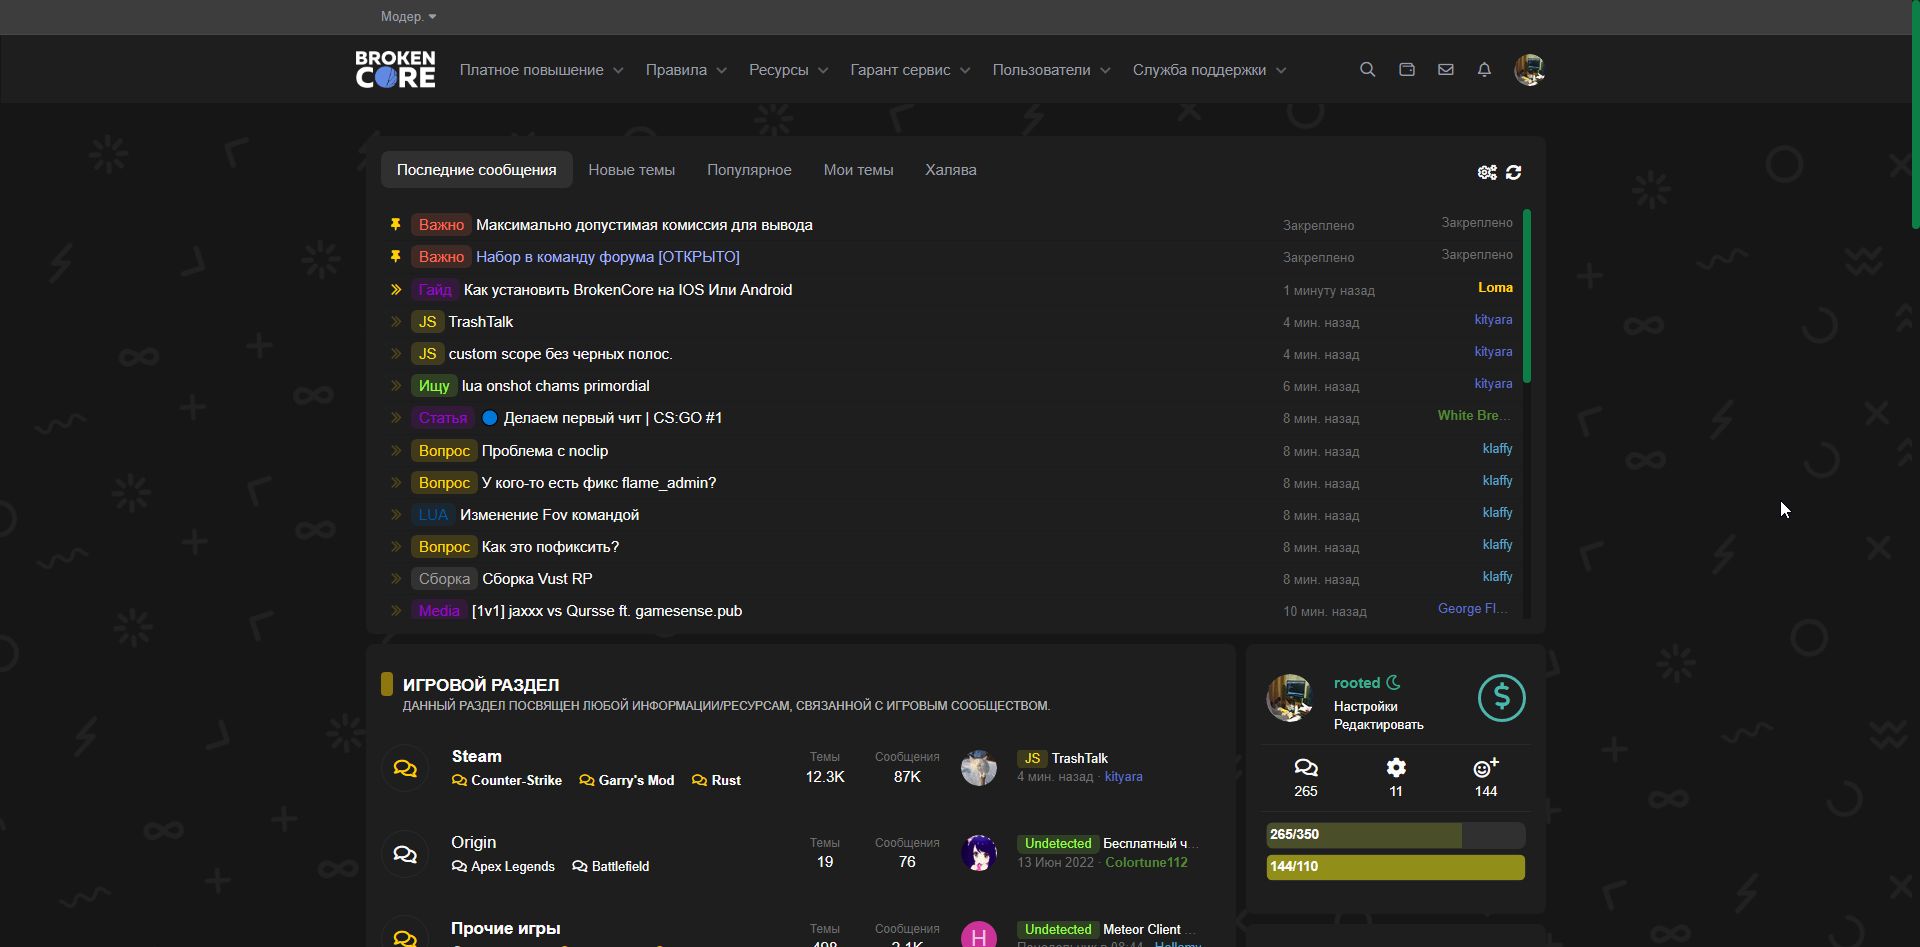
Task: Click the Apex Legends subforum icon
Action: [459, 867]
